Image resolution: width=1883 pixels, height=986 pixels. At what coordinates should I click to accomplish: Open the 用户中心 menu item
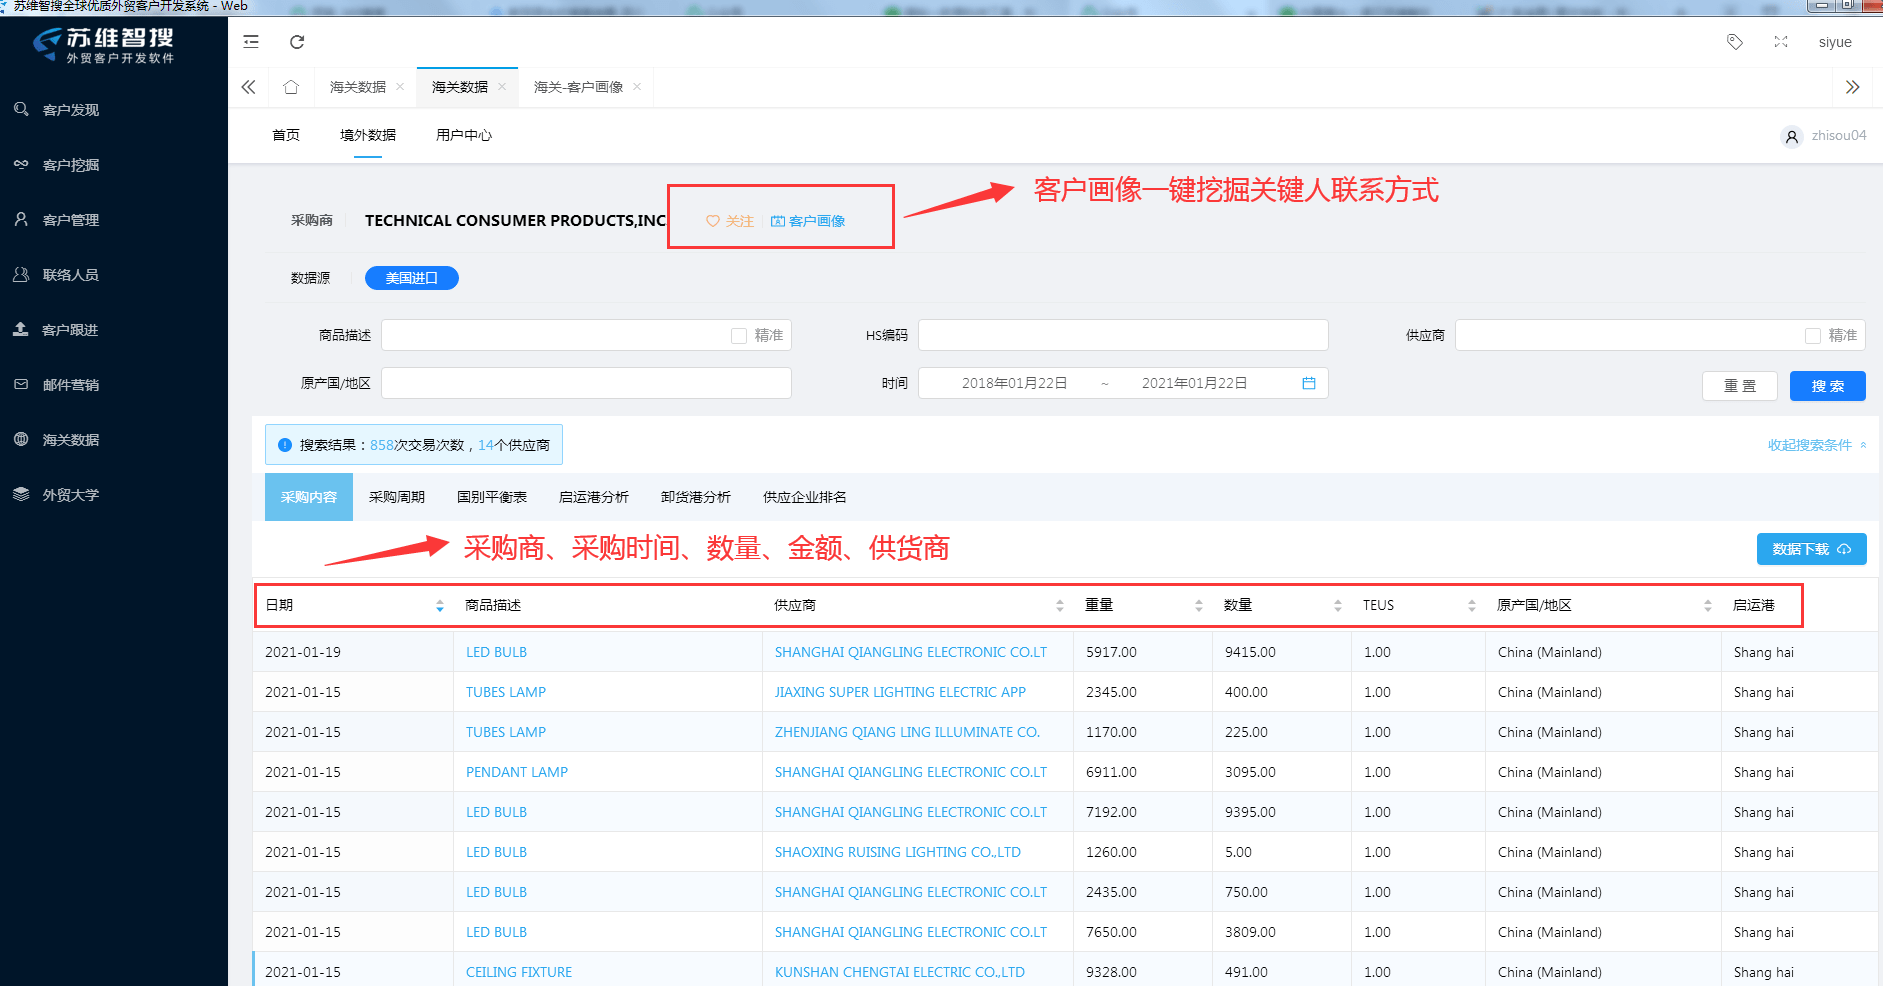pyautogui.click(x=464, y=135)
